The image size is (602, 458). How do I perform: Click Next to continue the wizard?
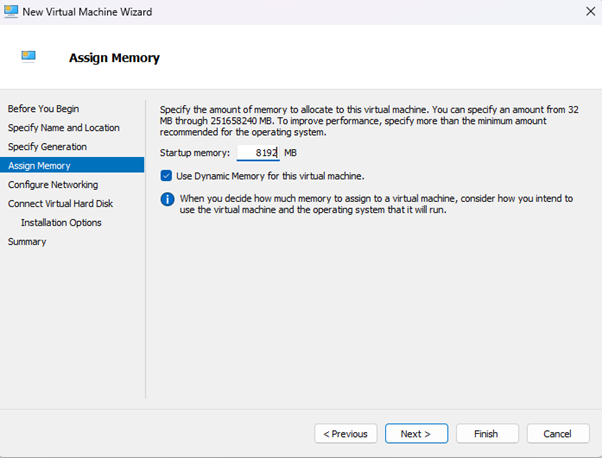(415, 434)
